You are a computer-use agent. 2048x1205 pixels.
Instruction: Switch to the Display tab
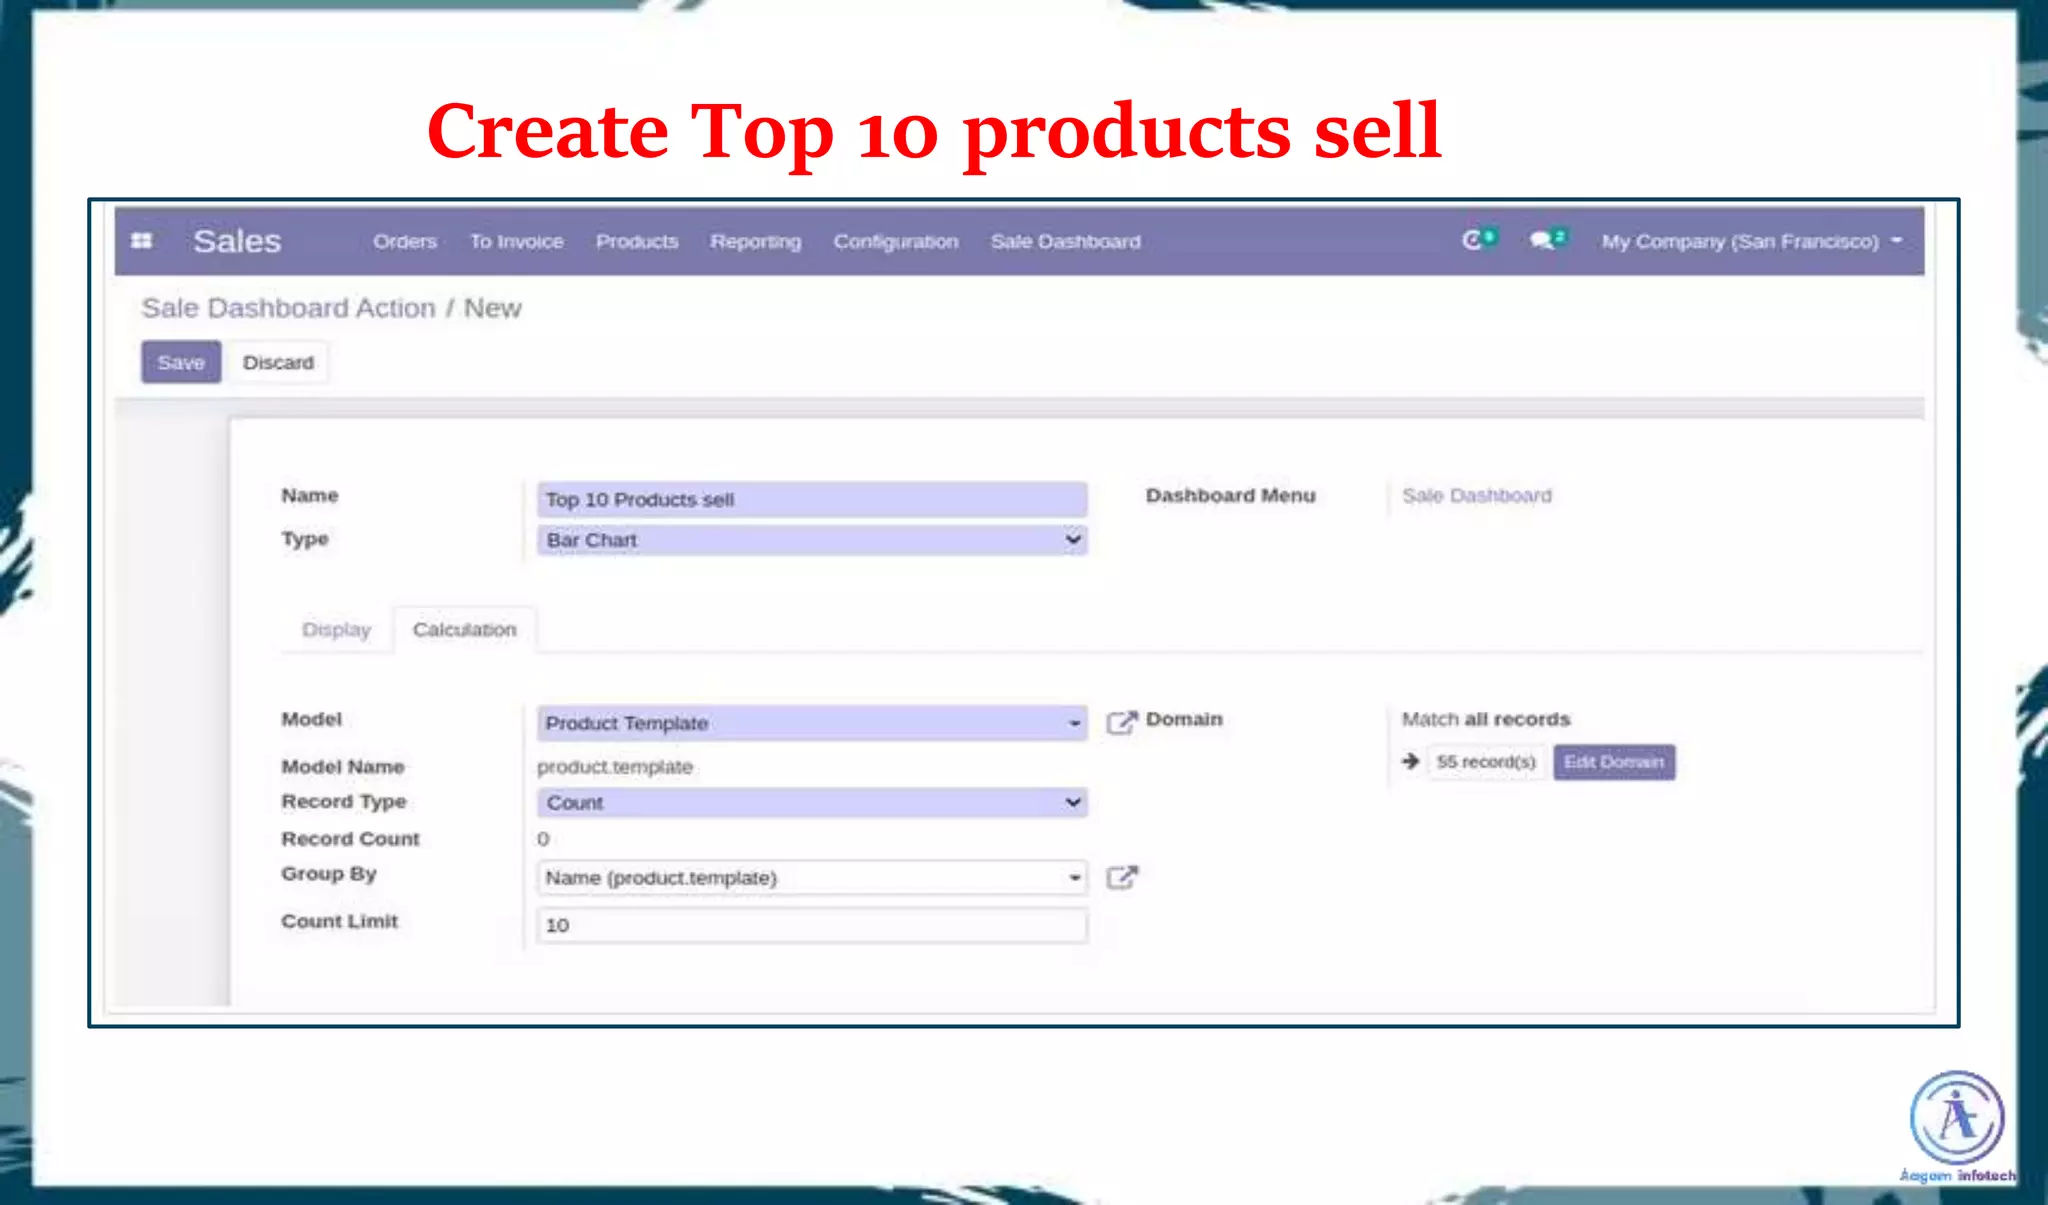pos(336,630)
